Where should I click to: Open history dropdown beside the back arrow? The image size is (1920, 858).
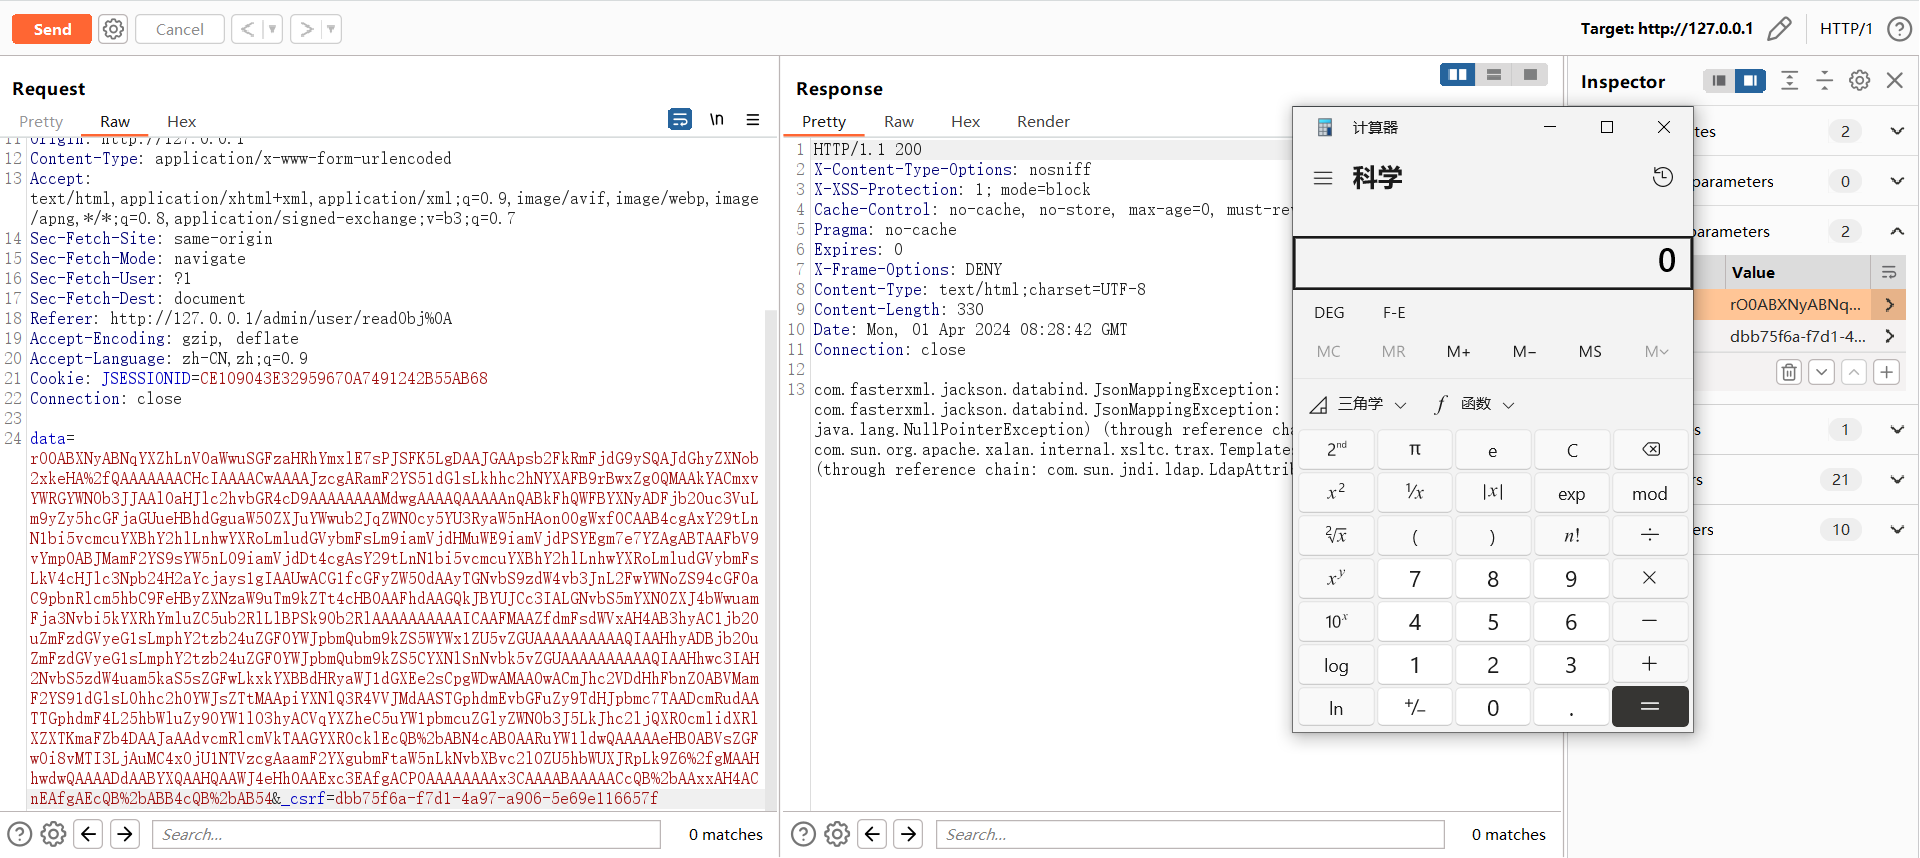272,29
